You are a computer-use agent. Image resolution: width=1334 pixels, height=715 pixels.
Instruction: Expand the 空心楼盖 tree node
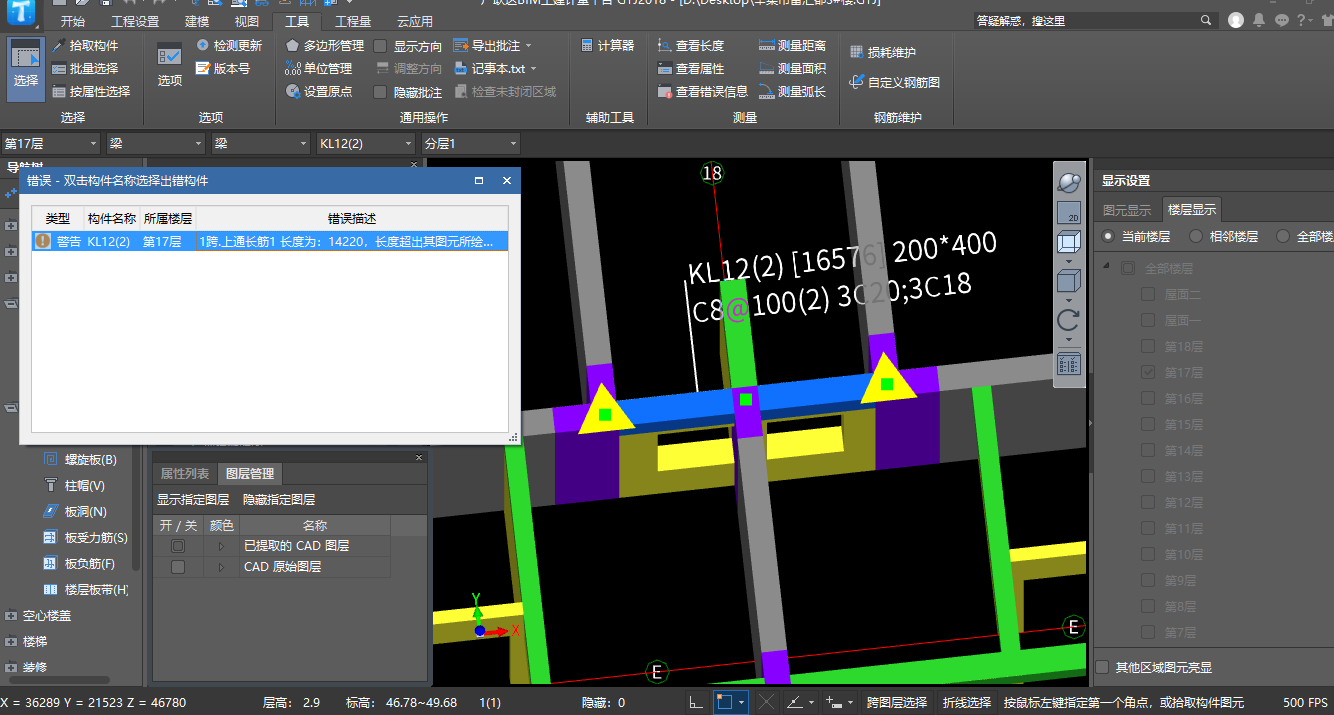coord(11,616)
